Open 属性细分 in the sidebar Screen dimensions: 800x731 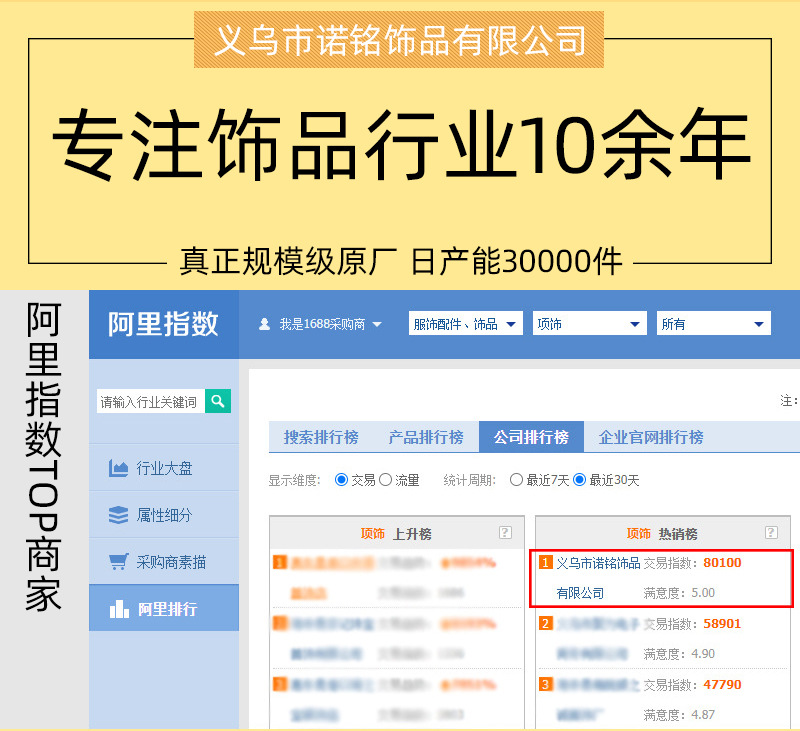164,515
